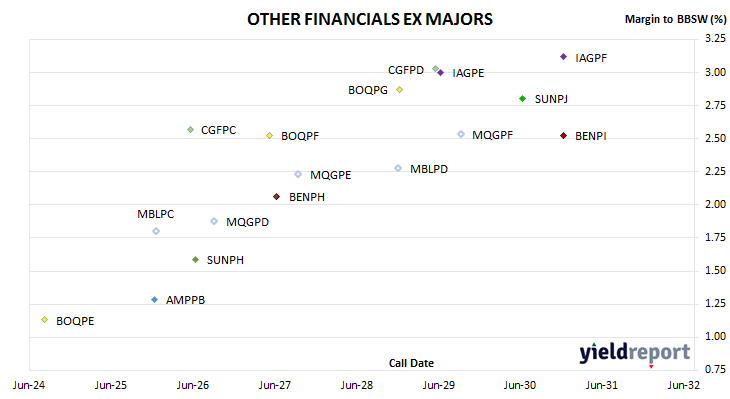Click the BOQPG yellow diamond marker

coord(399,89)
